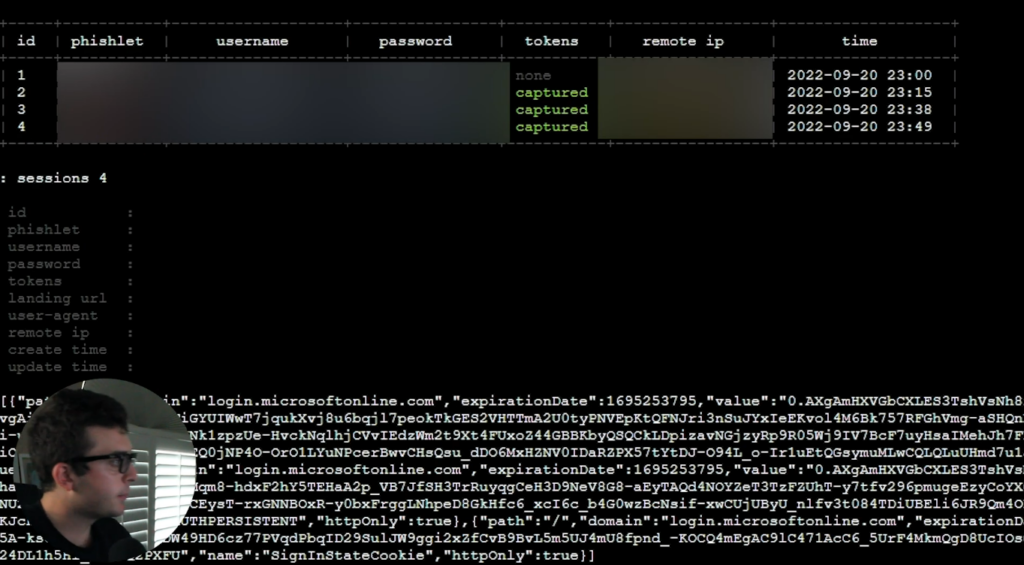Select the "none" token status in row 1

pyautogui.click(x=533, y=76)
